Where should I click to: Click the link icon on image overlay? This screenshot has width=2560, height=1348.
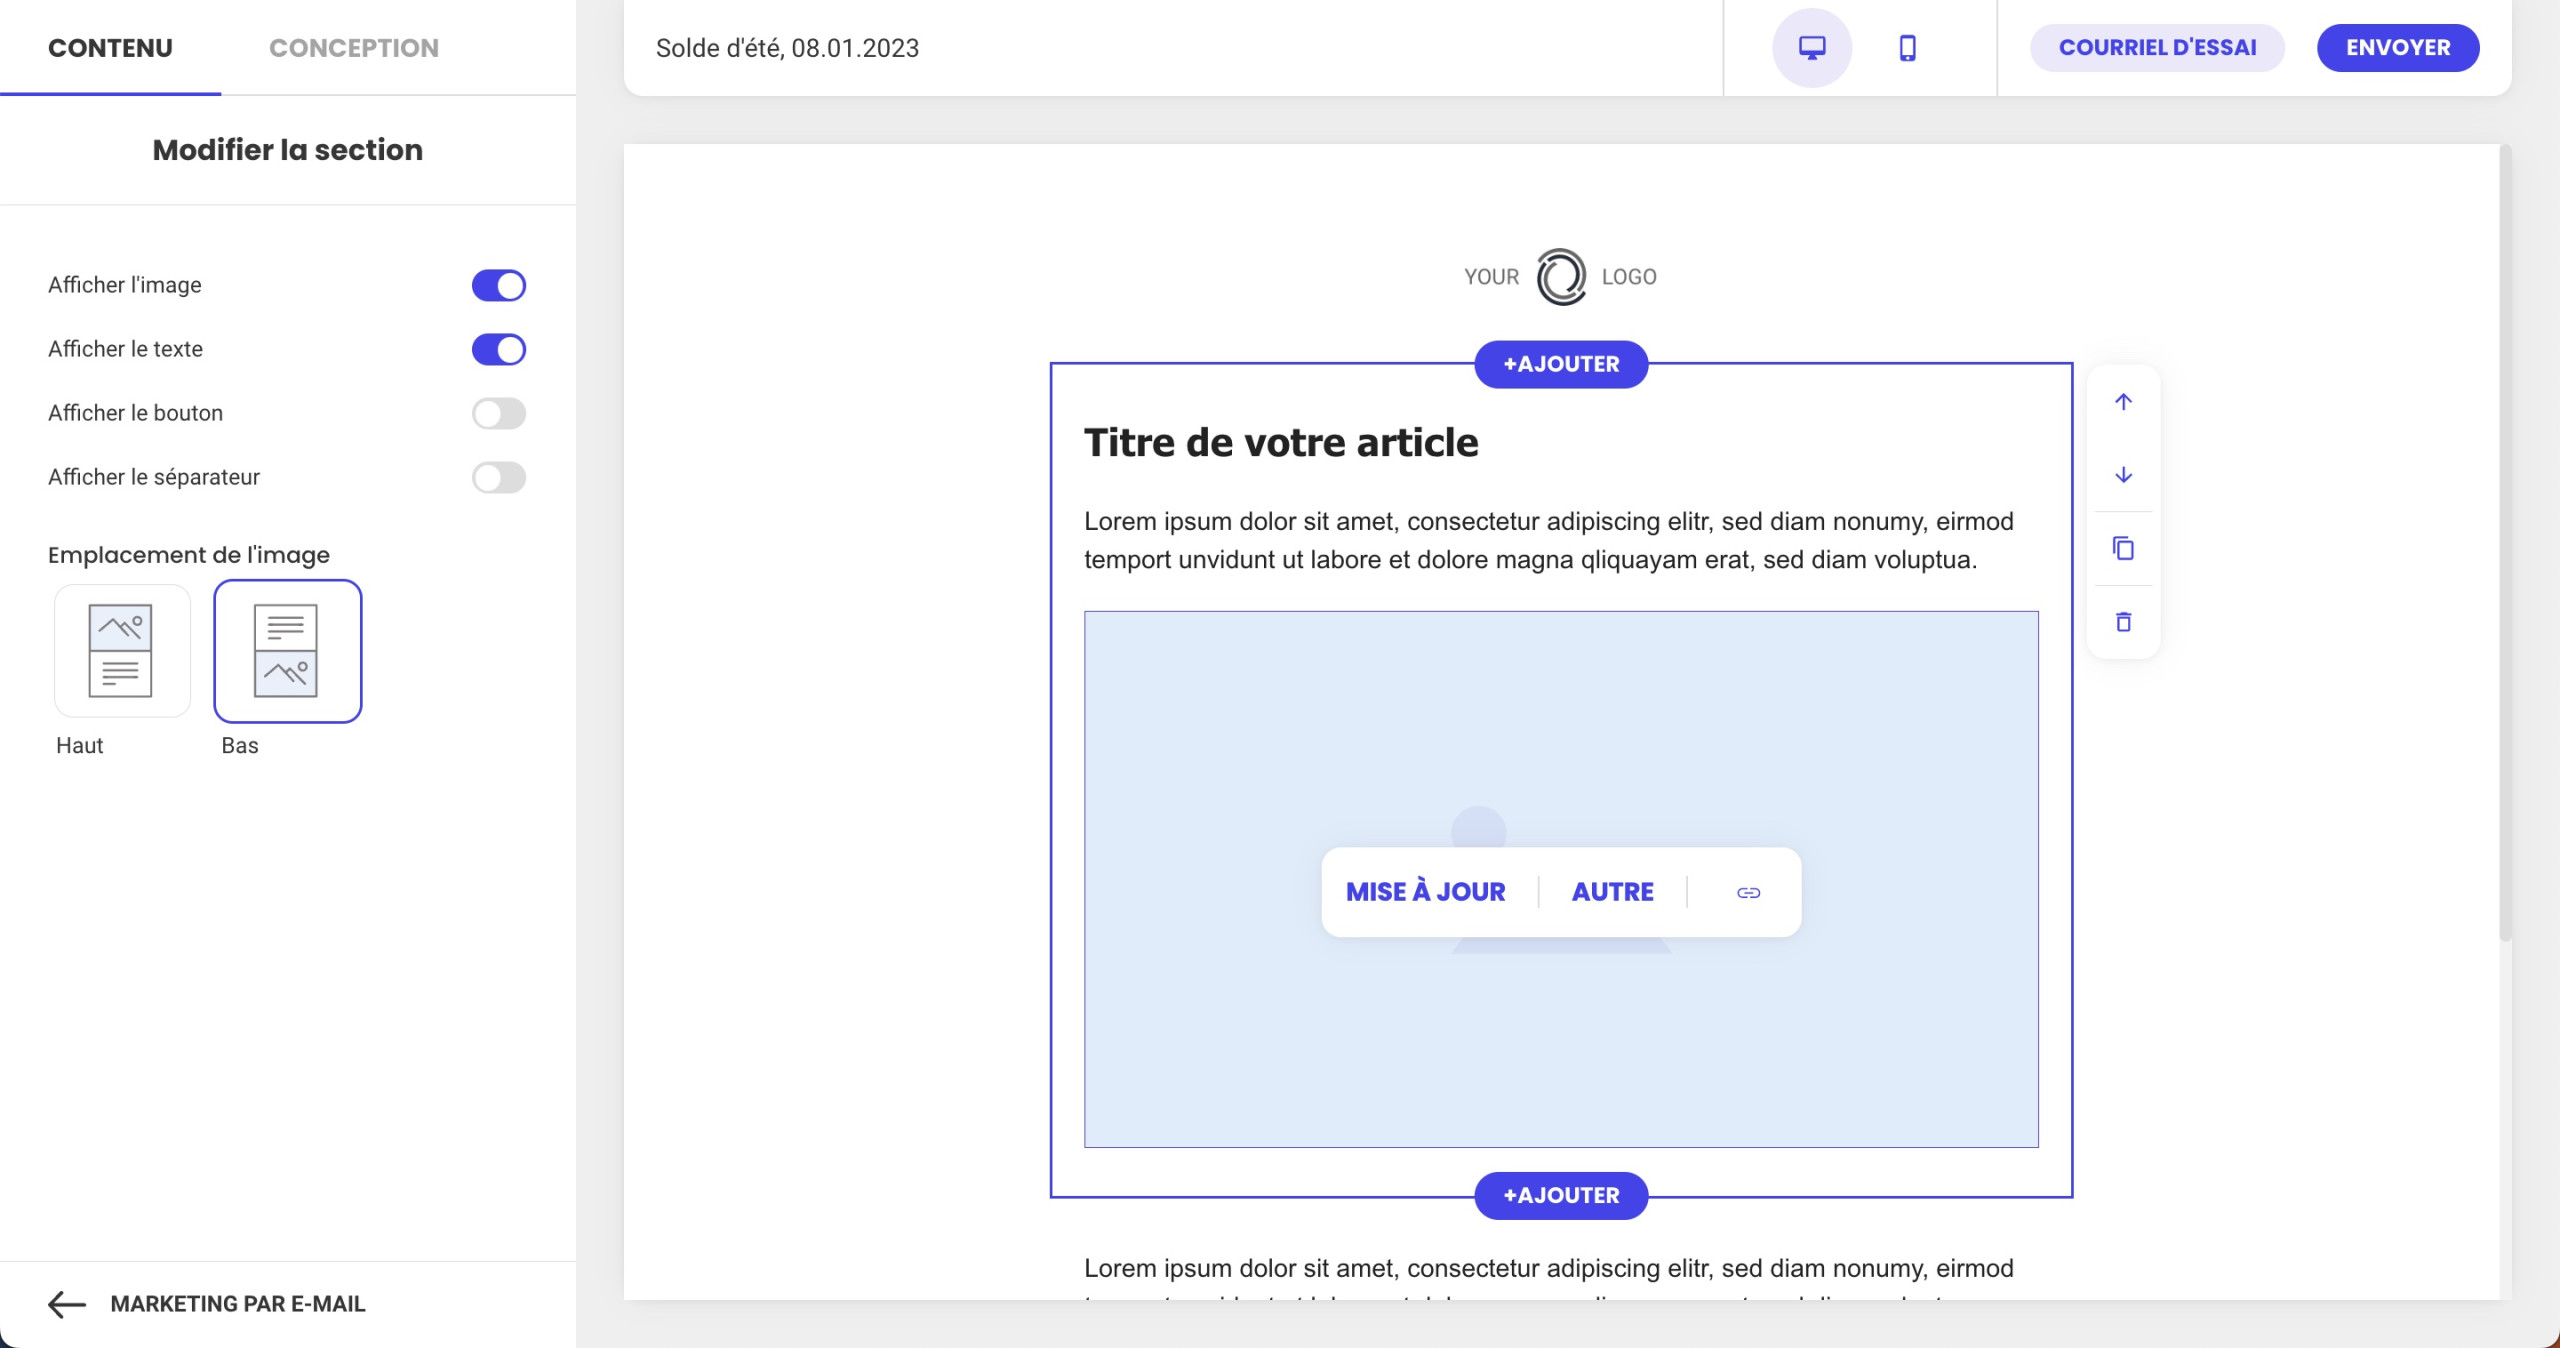1748,892
